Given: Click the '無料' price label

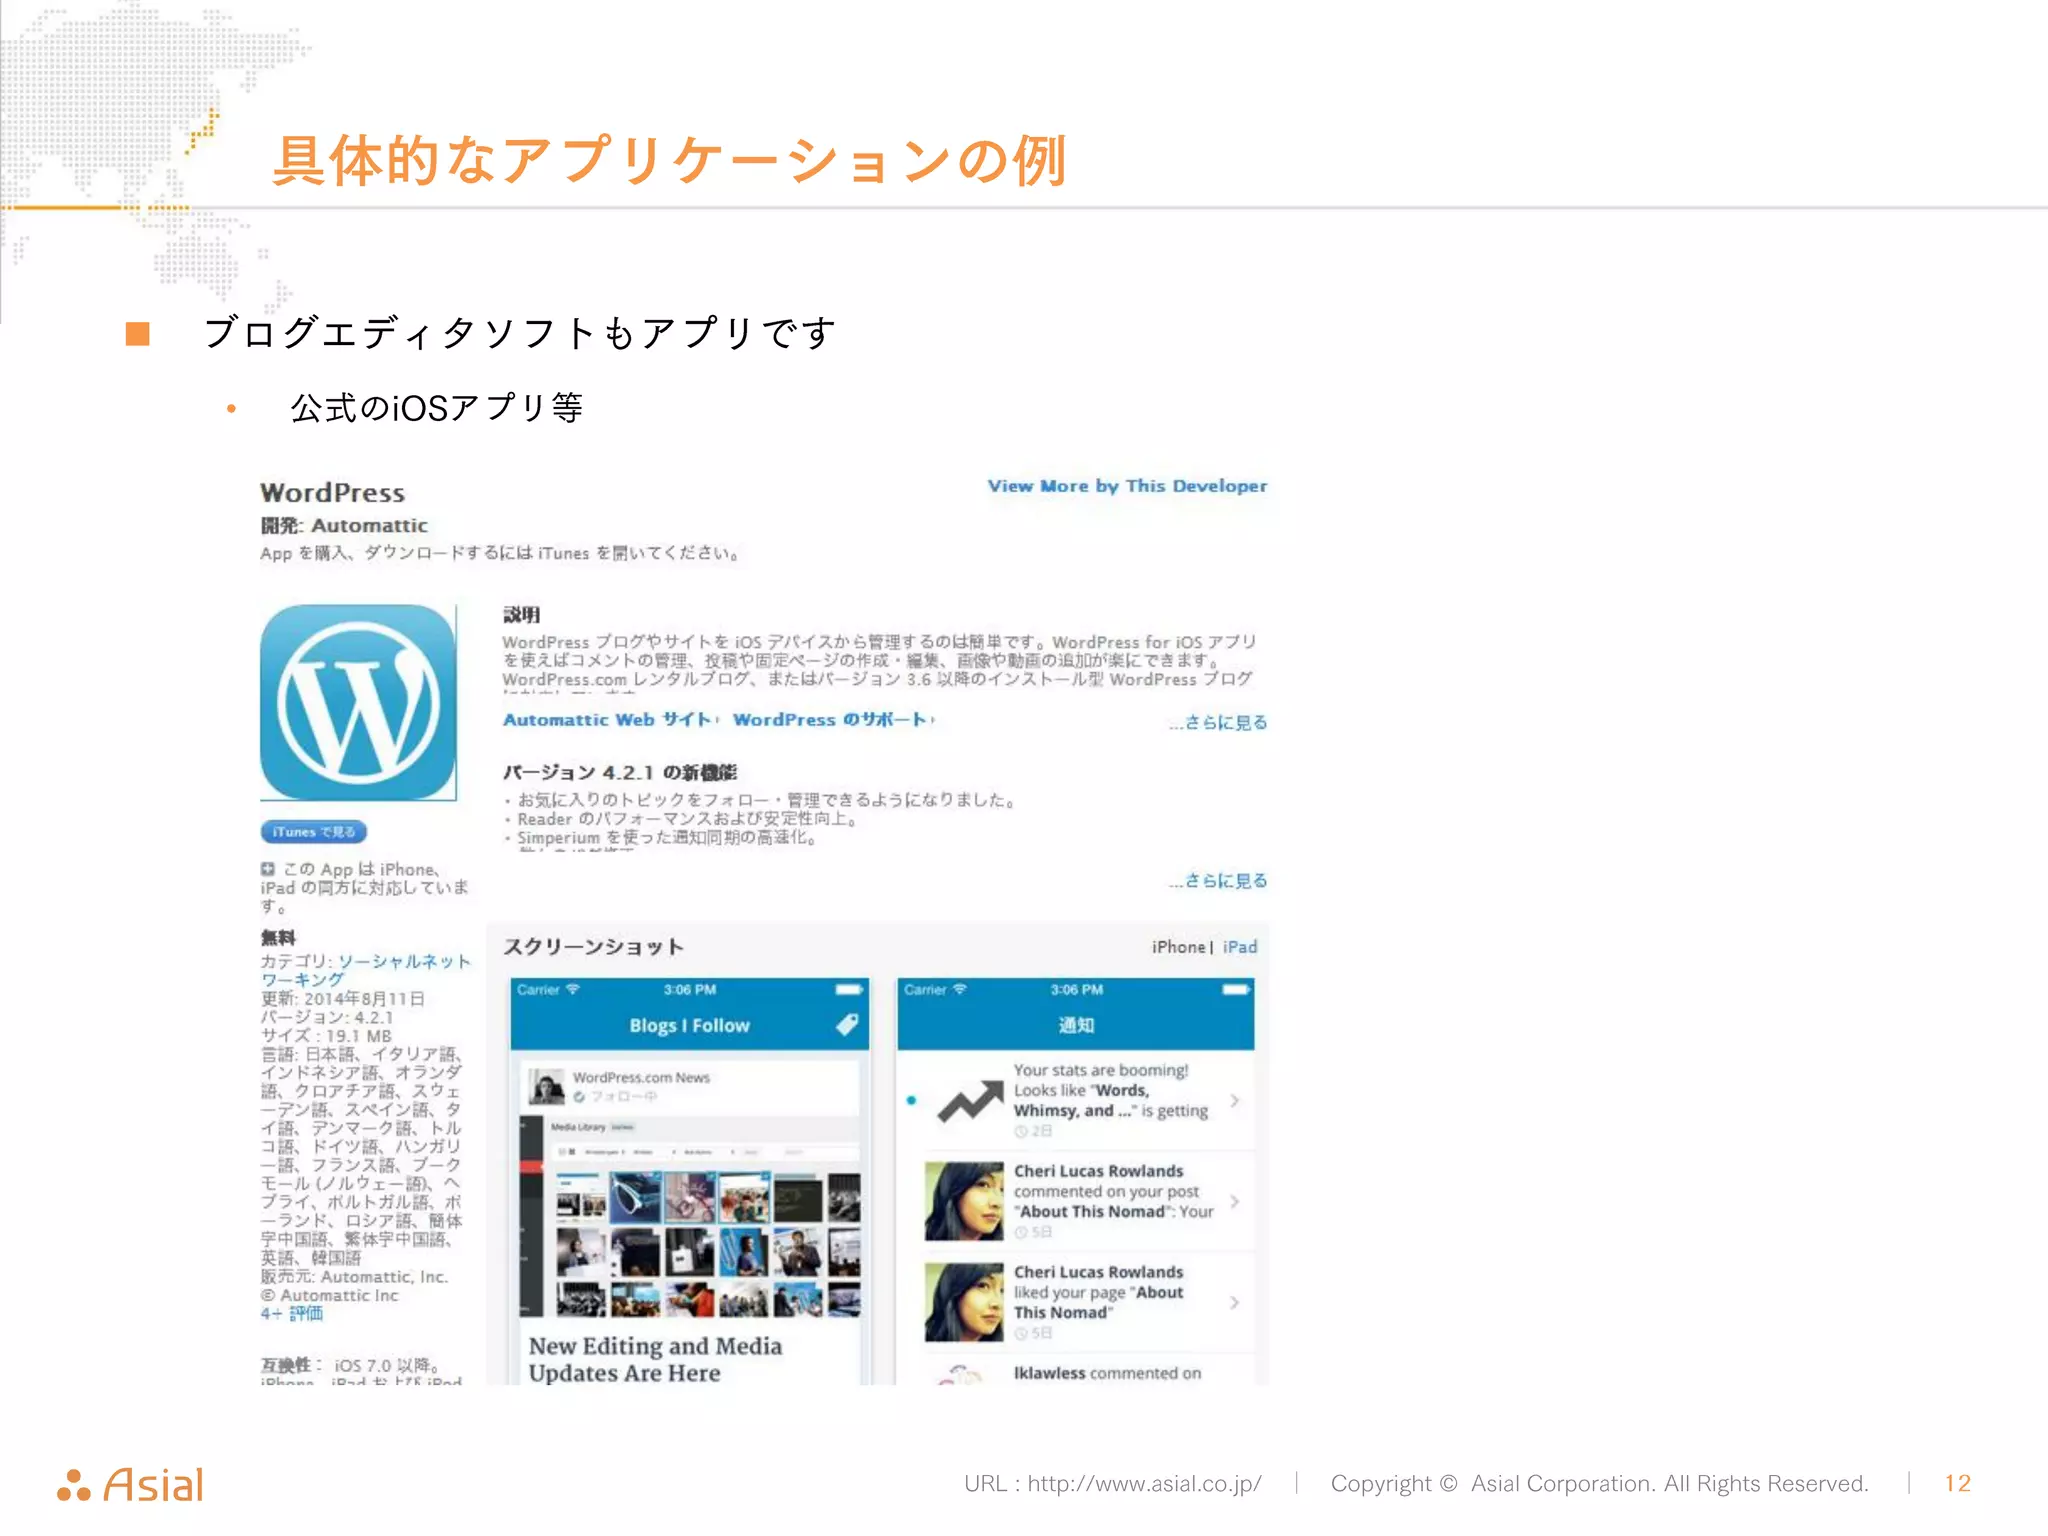Looking at the screenshot, I should pyautogui.click(x=278, y=938).
